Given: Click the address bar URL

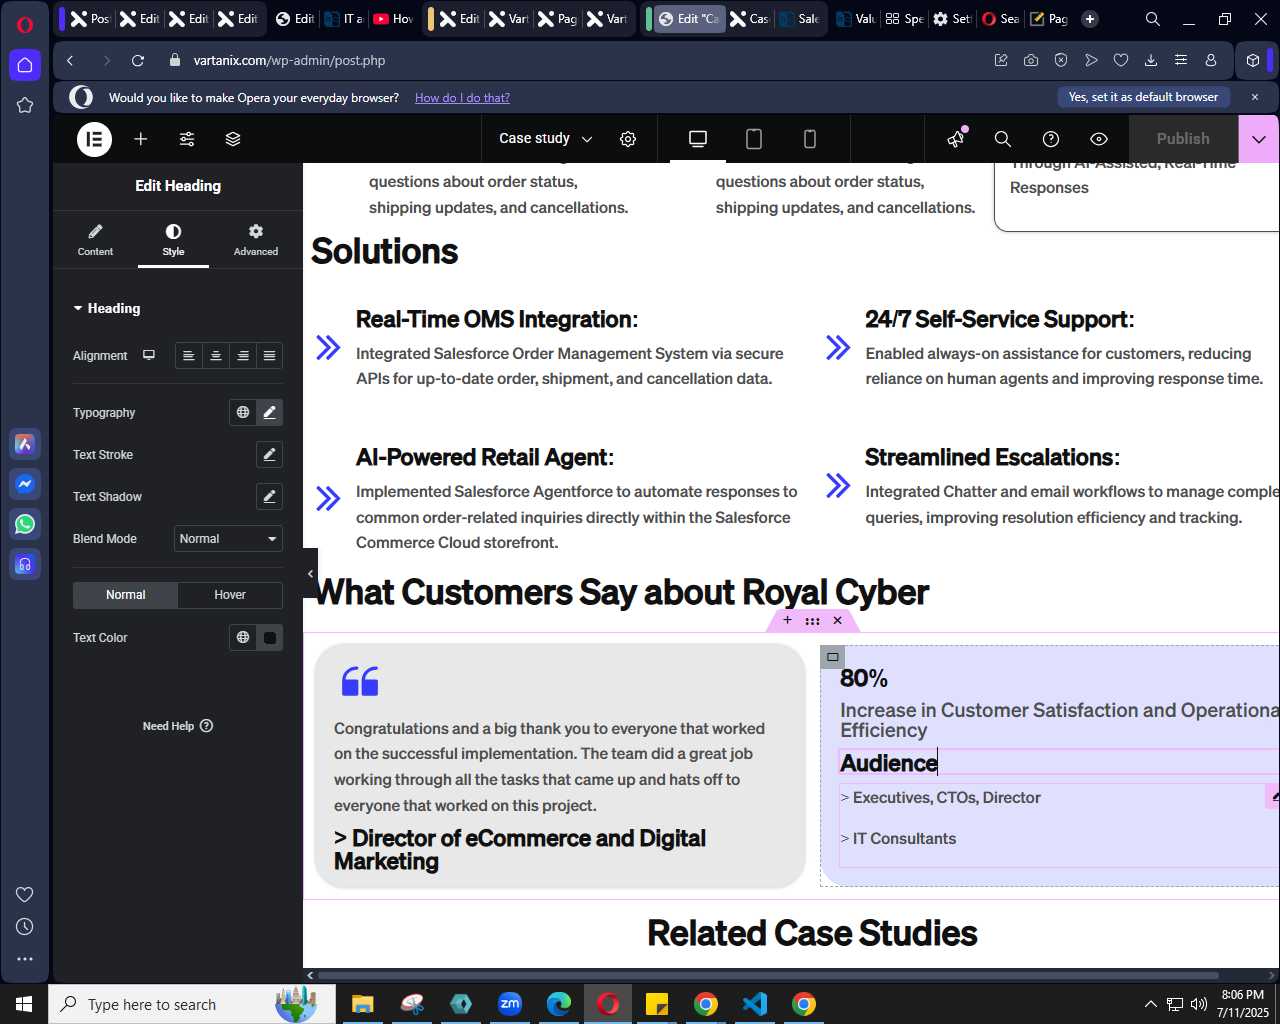Looking at the screenshot, I should [x=289, y=61].
